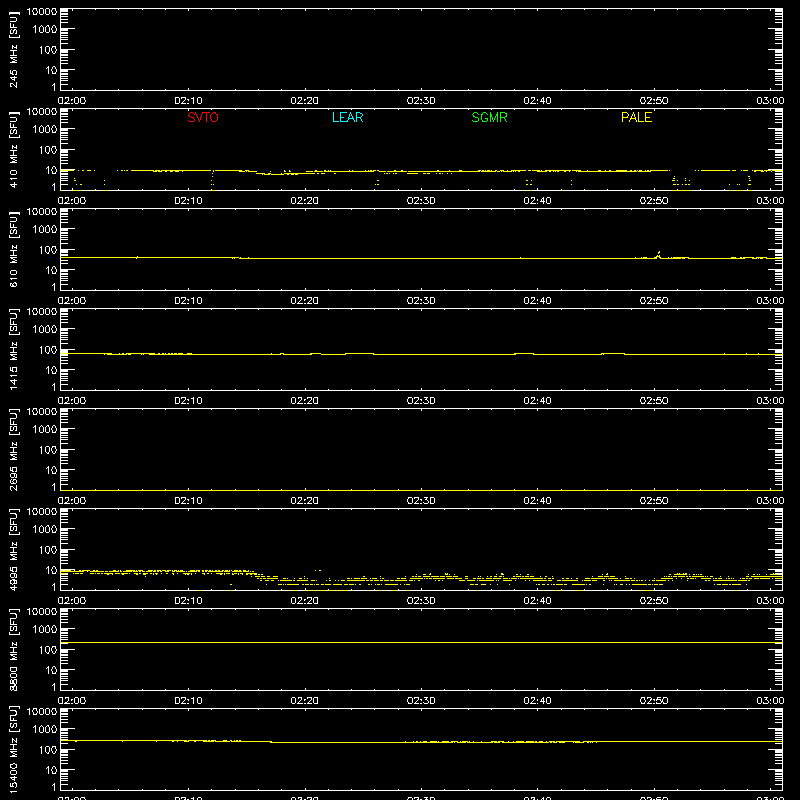The image size is (800, 800).
Task: Click the yellow PALE station label
Action: click(636, 117)
